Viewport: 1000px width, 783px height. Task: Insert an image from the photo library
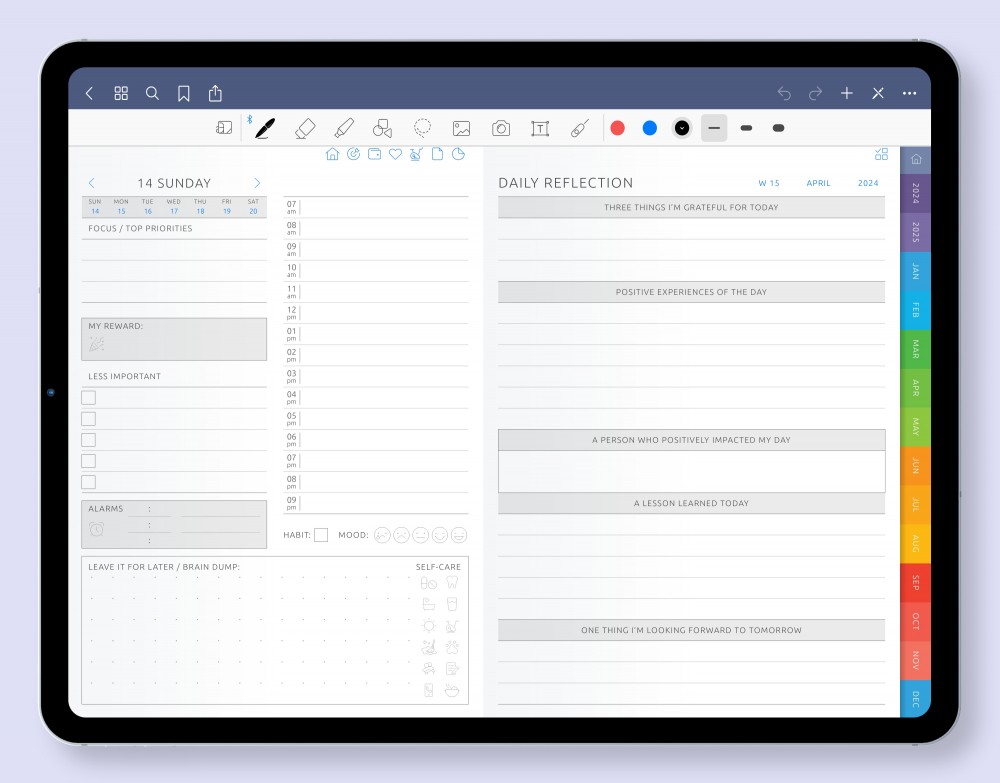(x=461, y=128)
